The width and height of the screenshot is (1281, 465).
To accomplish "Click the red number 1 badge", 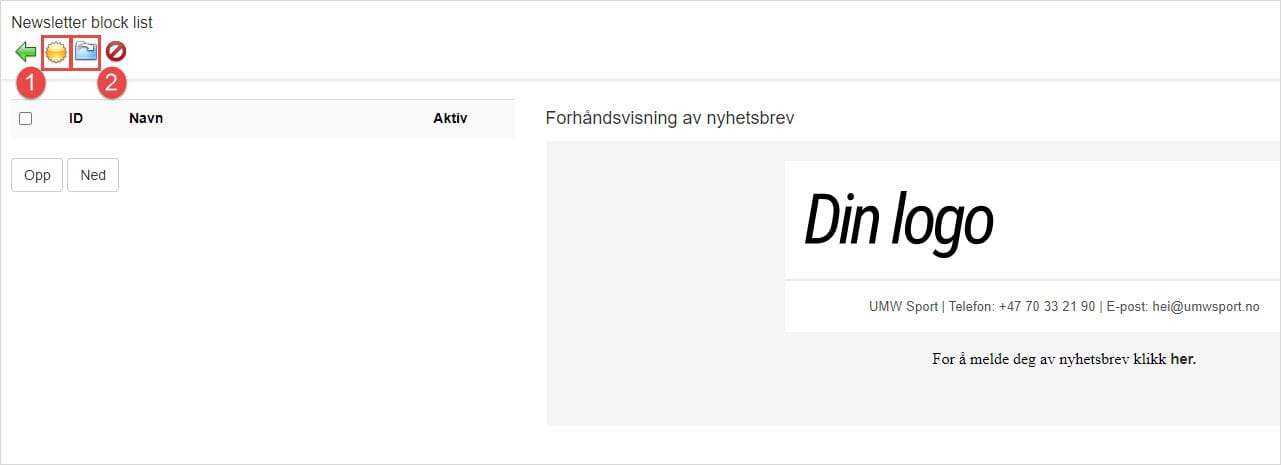I will 31,83.
